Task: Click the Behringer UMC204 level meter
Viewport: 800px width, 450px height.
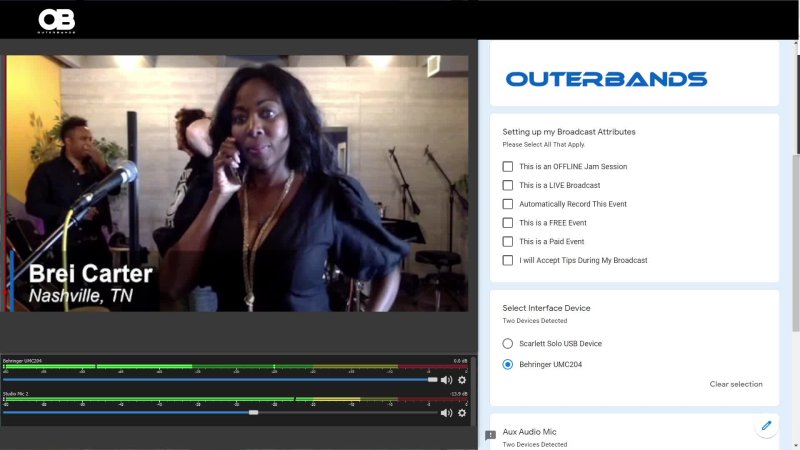Action: pyautogui.click(x=235, y=367)
